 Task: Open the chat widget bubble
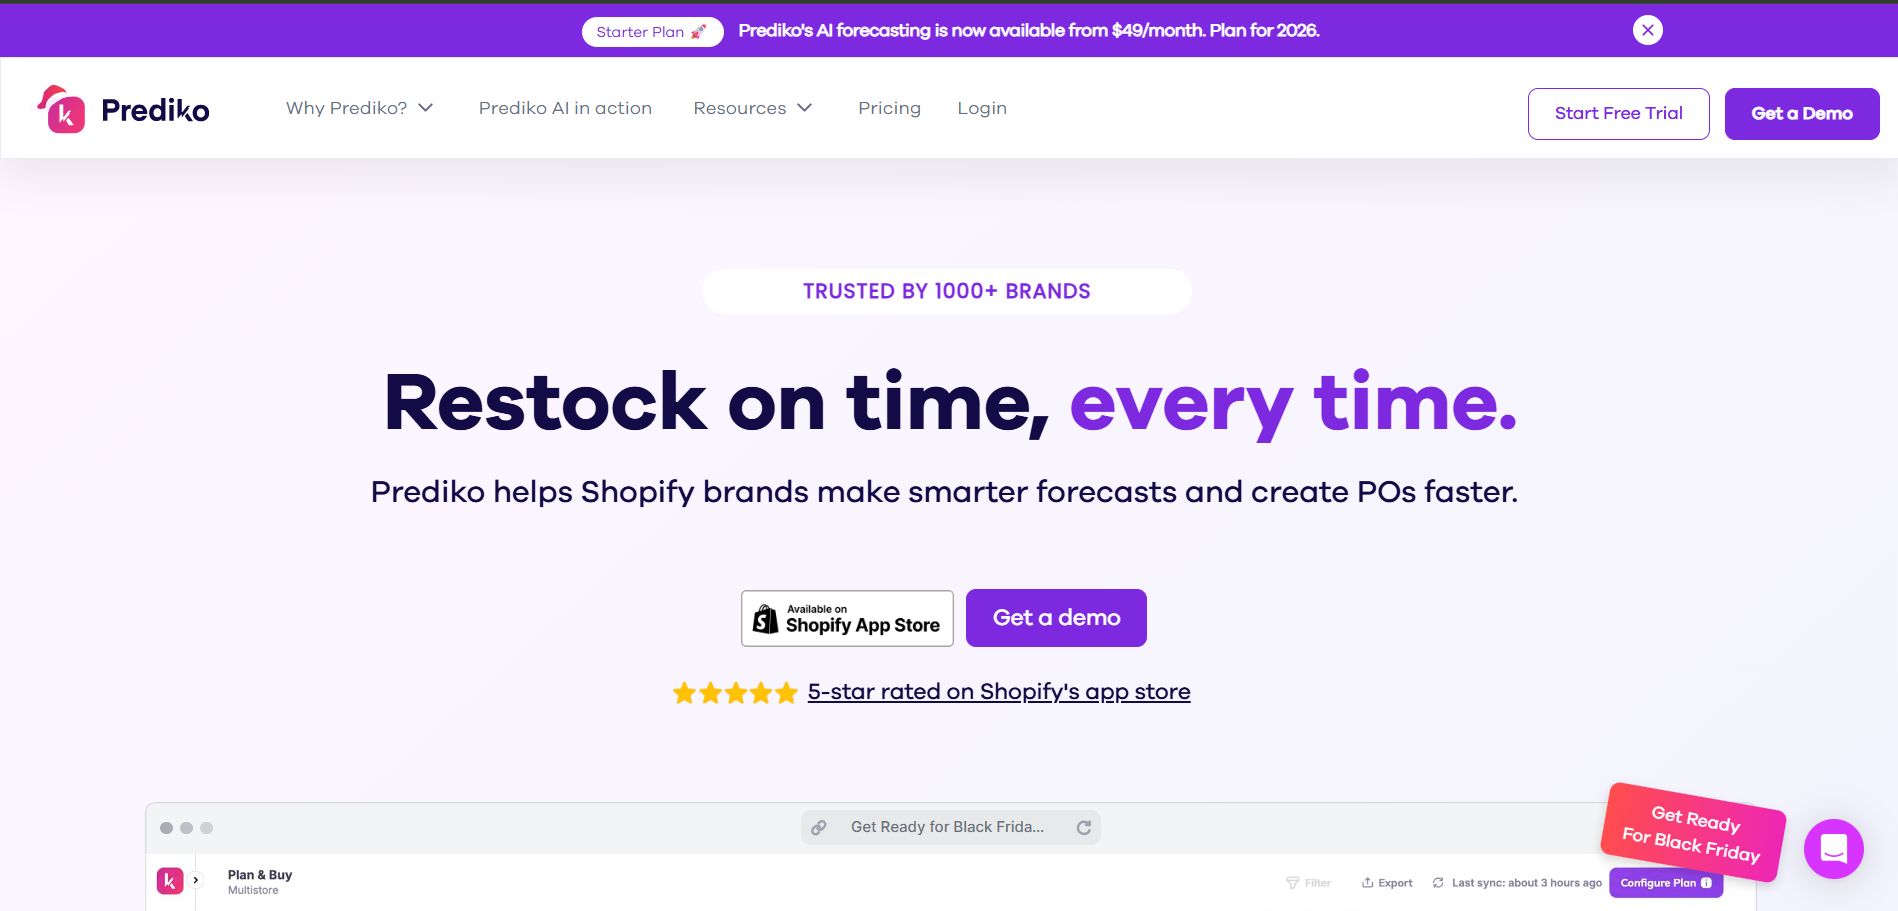pos(1833,849)
